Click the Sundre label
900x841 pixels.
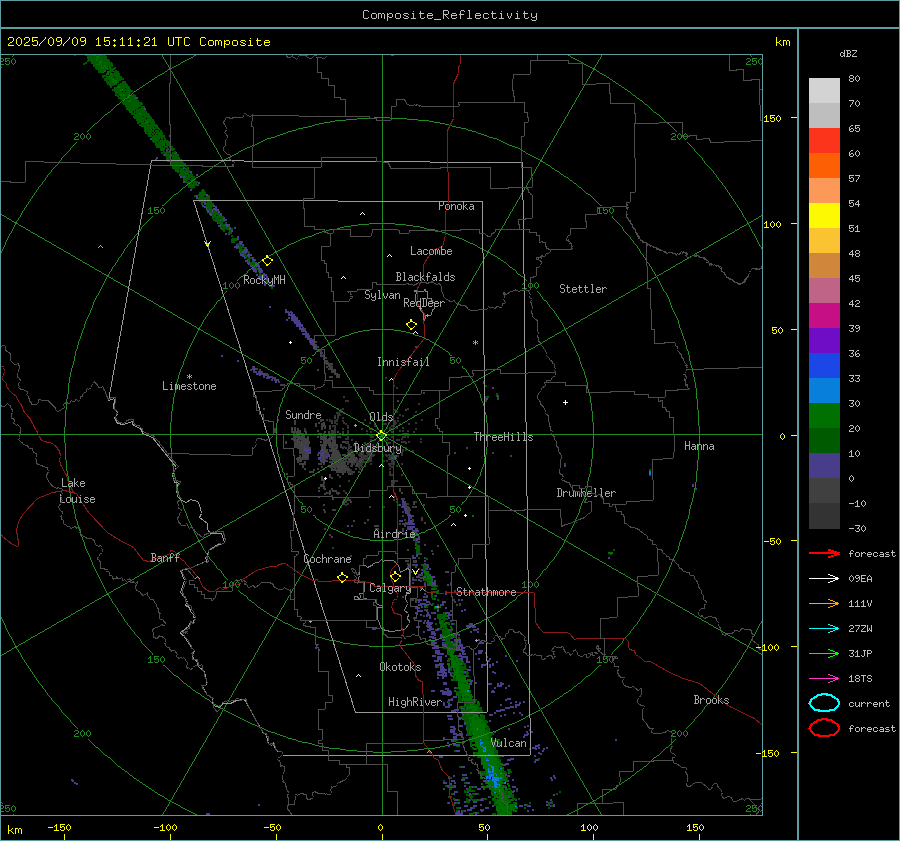(303, 414)
